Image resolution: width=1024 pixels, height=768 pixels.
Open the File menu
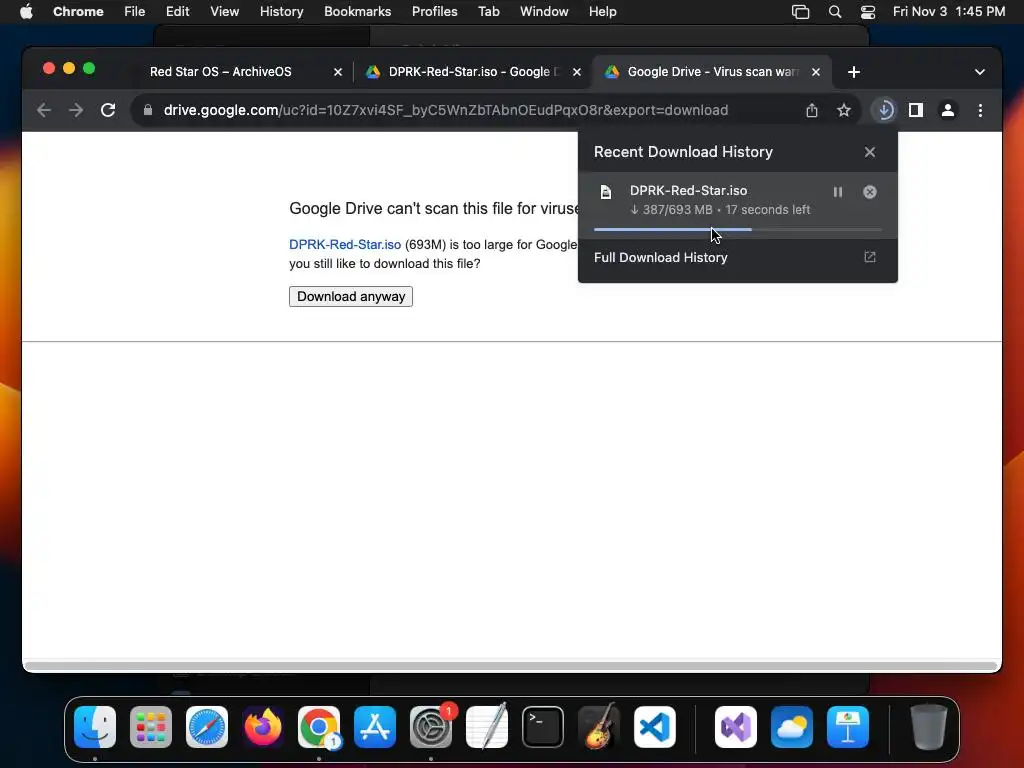pos(135,12)
